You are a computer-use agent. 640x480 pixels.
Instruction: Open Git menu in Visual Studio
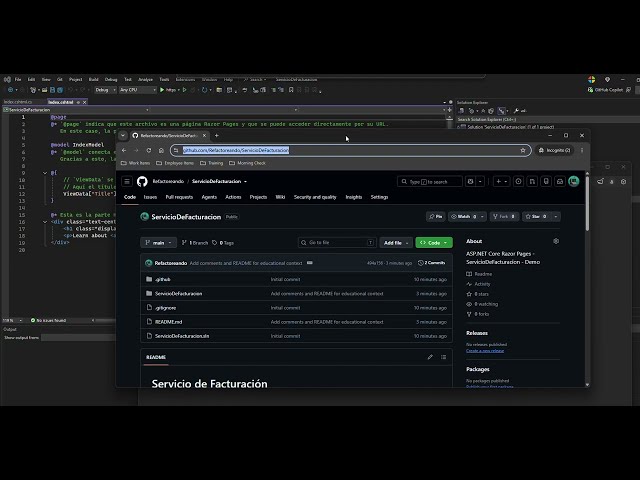[x=60, y=79]
